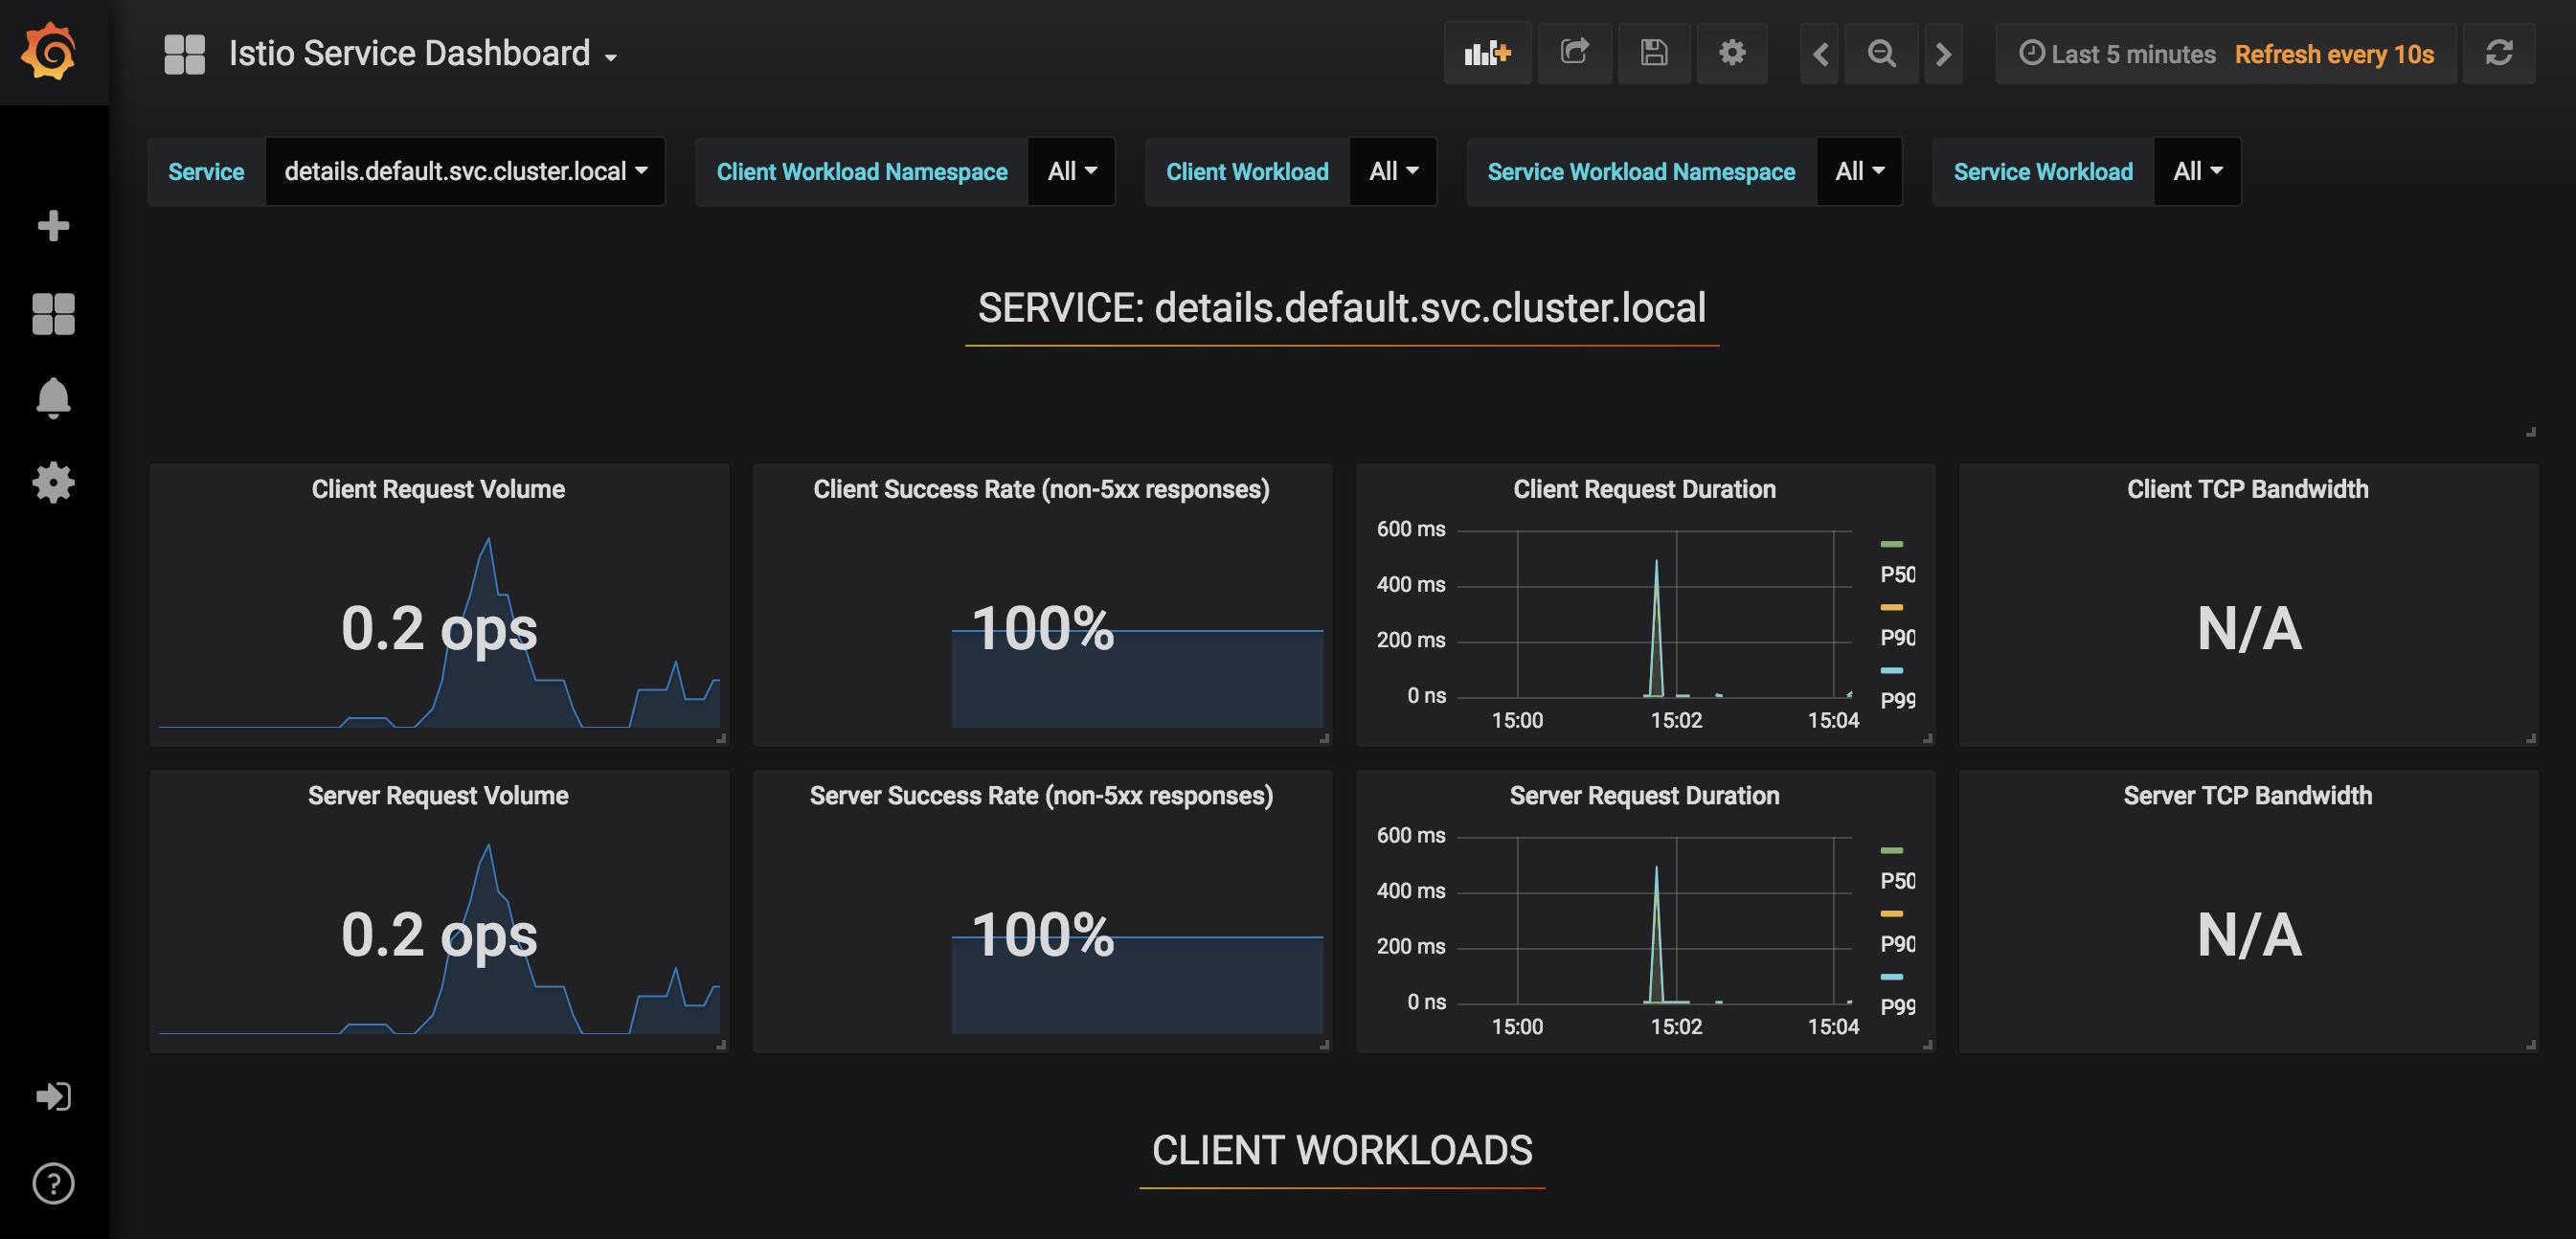Open the add panel icon
This screenshot has height=1239, width=2576.
pyautogui.click(x=1487, y=53)
